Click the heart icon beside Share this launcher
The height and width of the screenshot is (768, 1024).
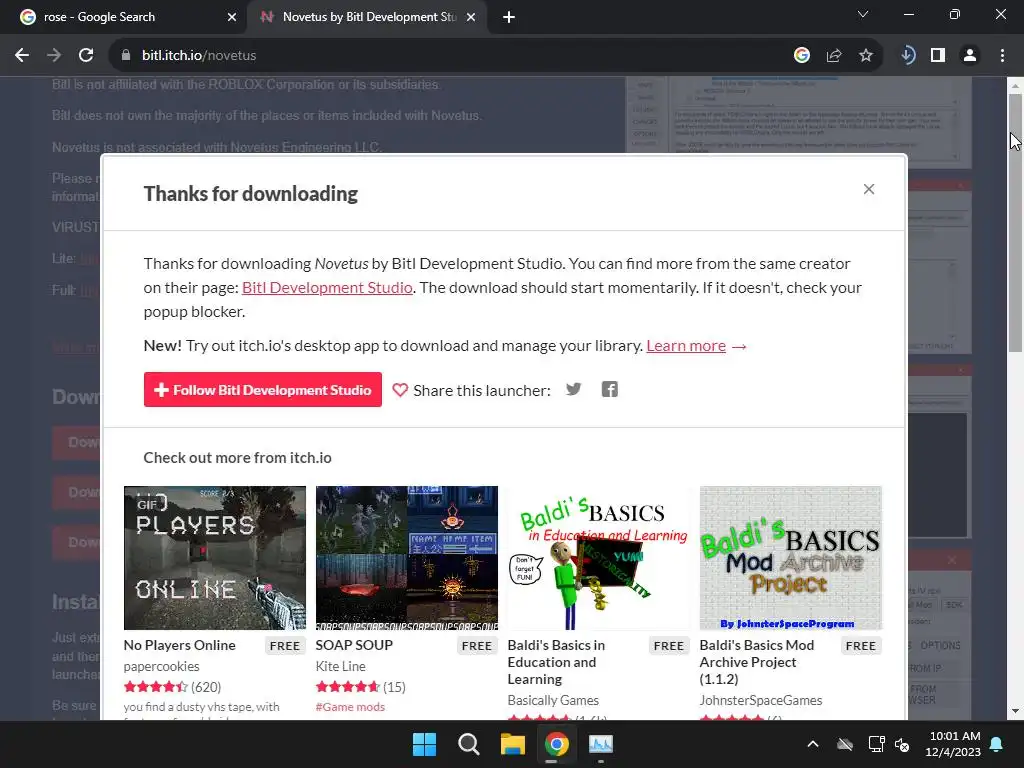coord(400,391)
